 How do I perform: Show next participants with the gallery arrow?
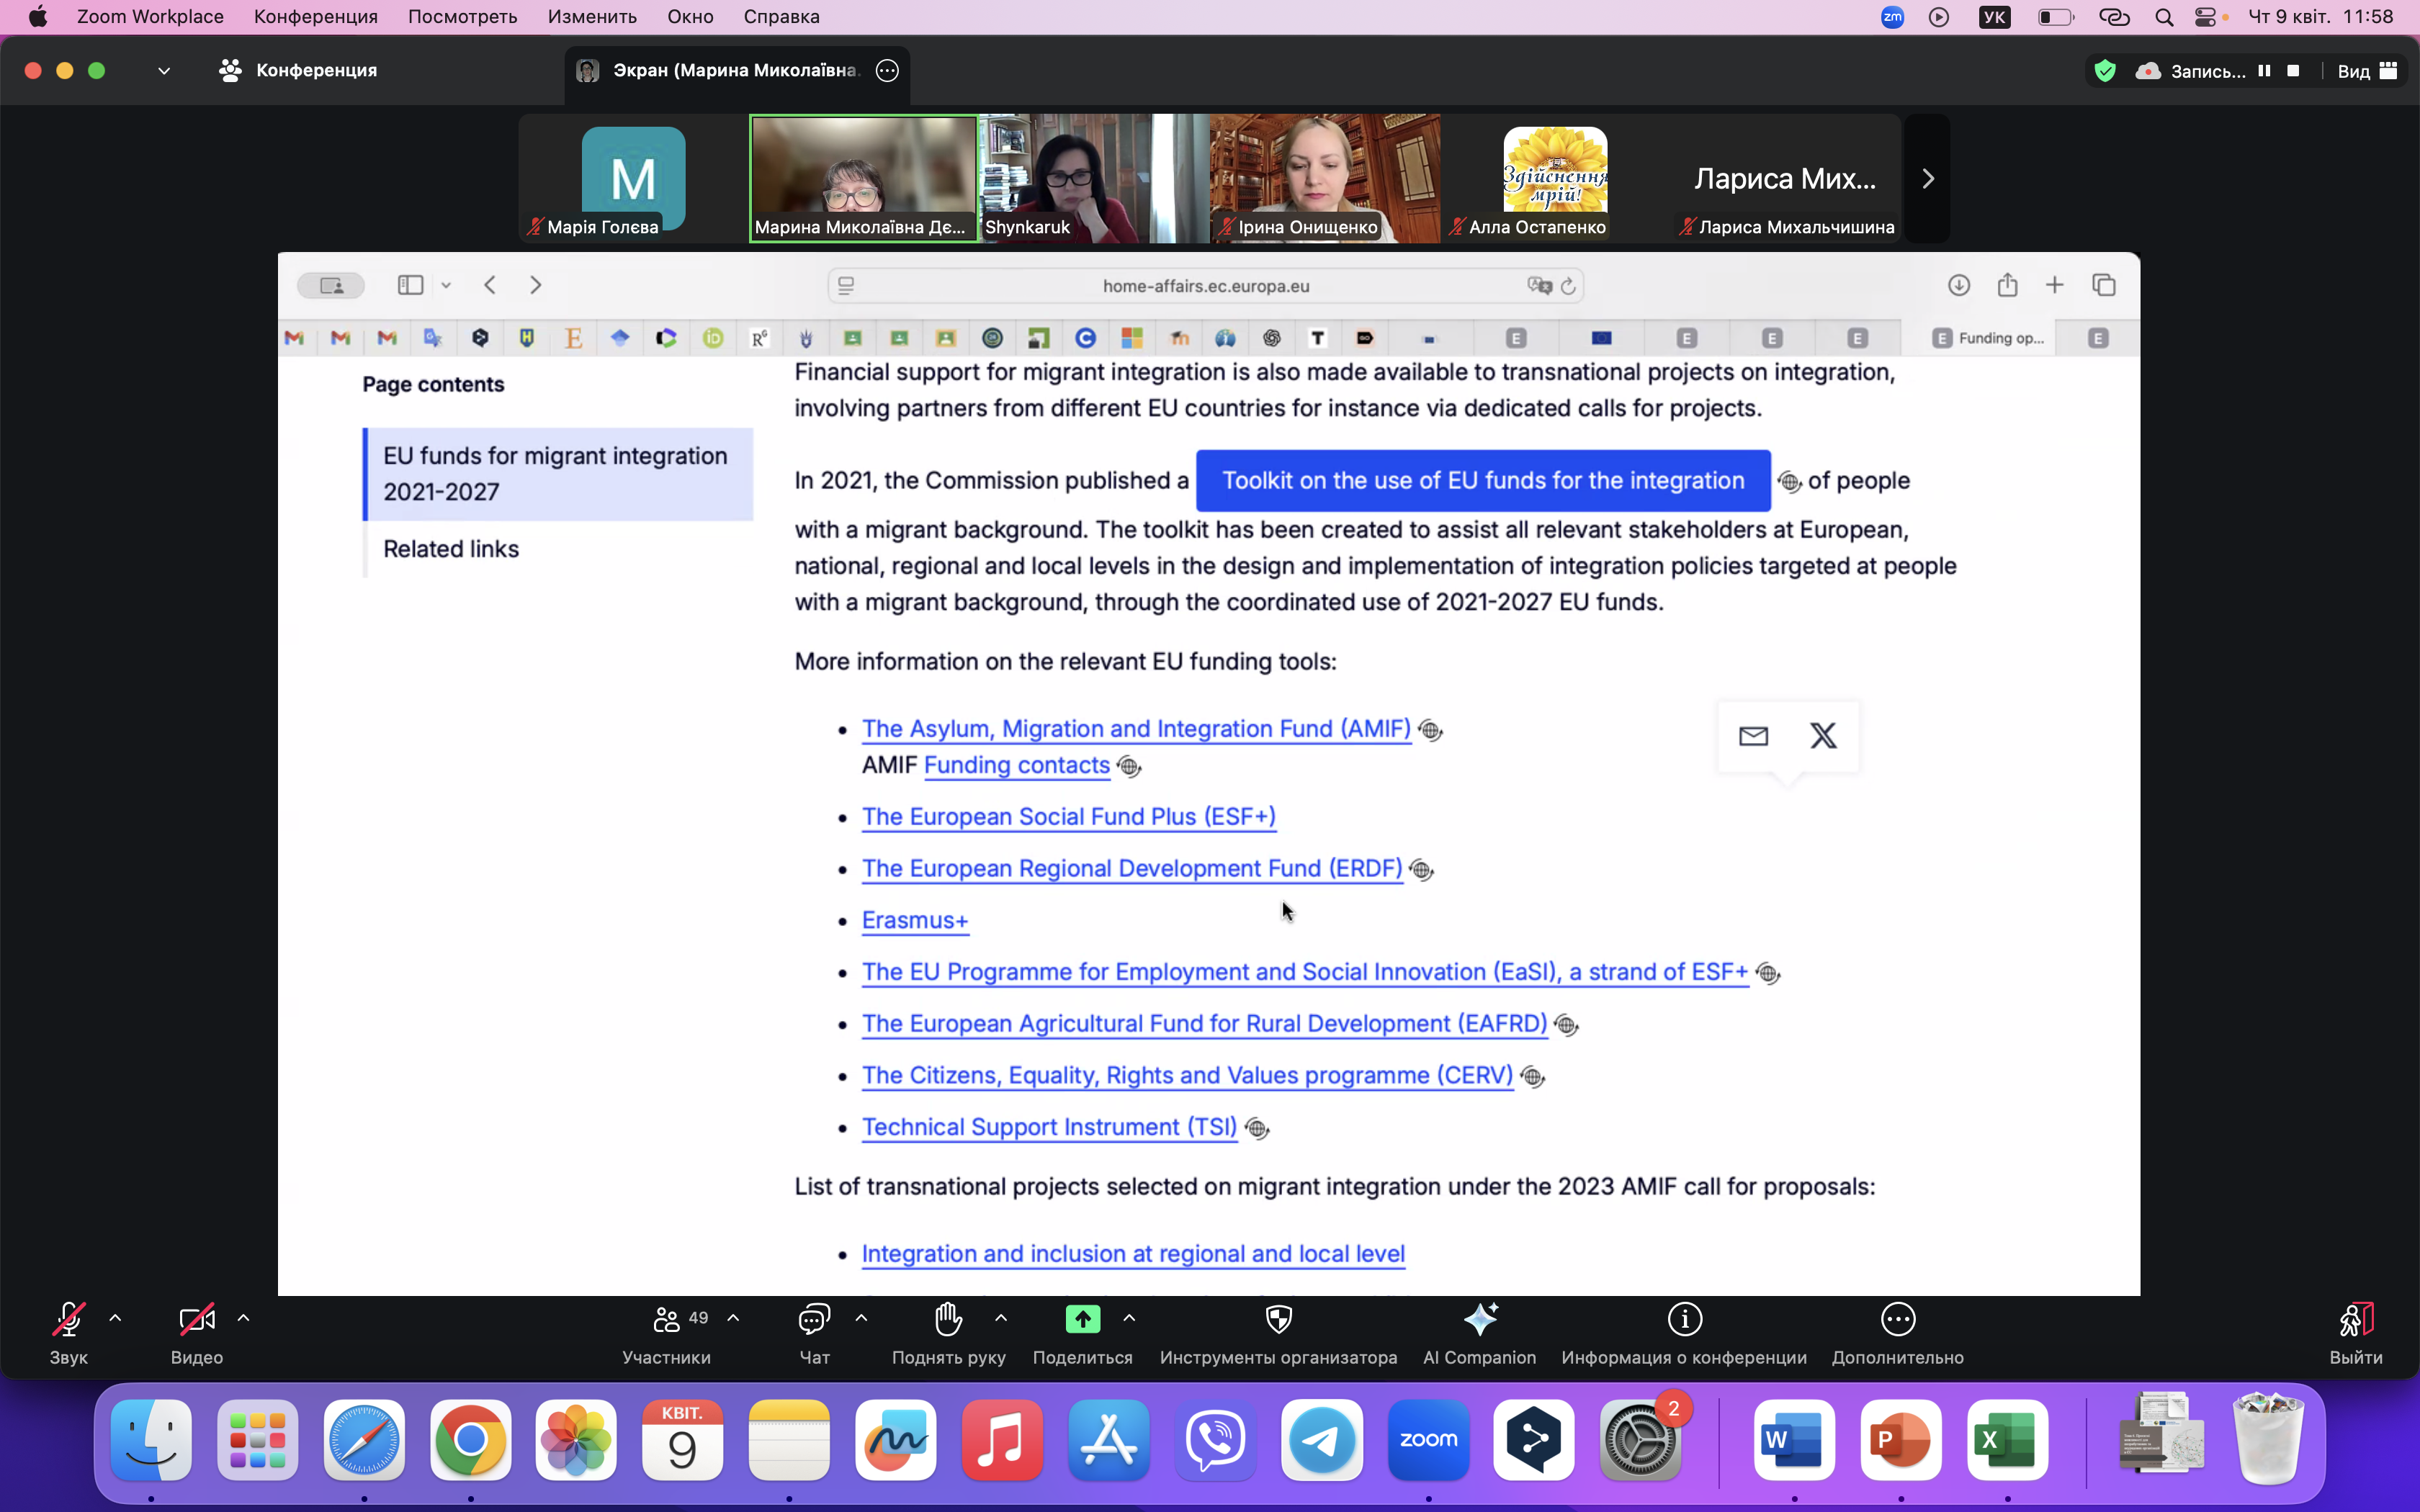click(x=1927, y=179)
